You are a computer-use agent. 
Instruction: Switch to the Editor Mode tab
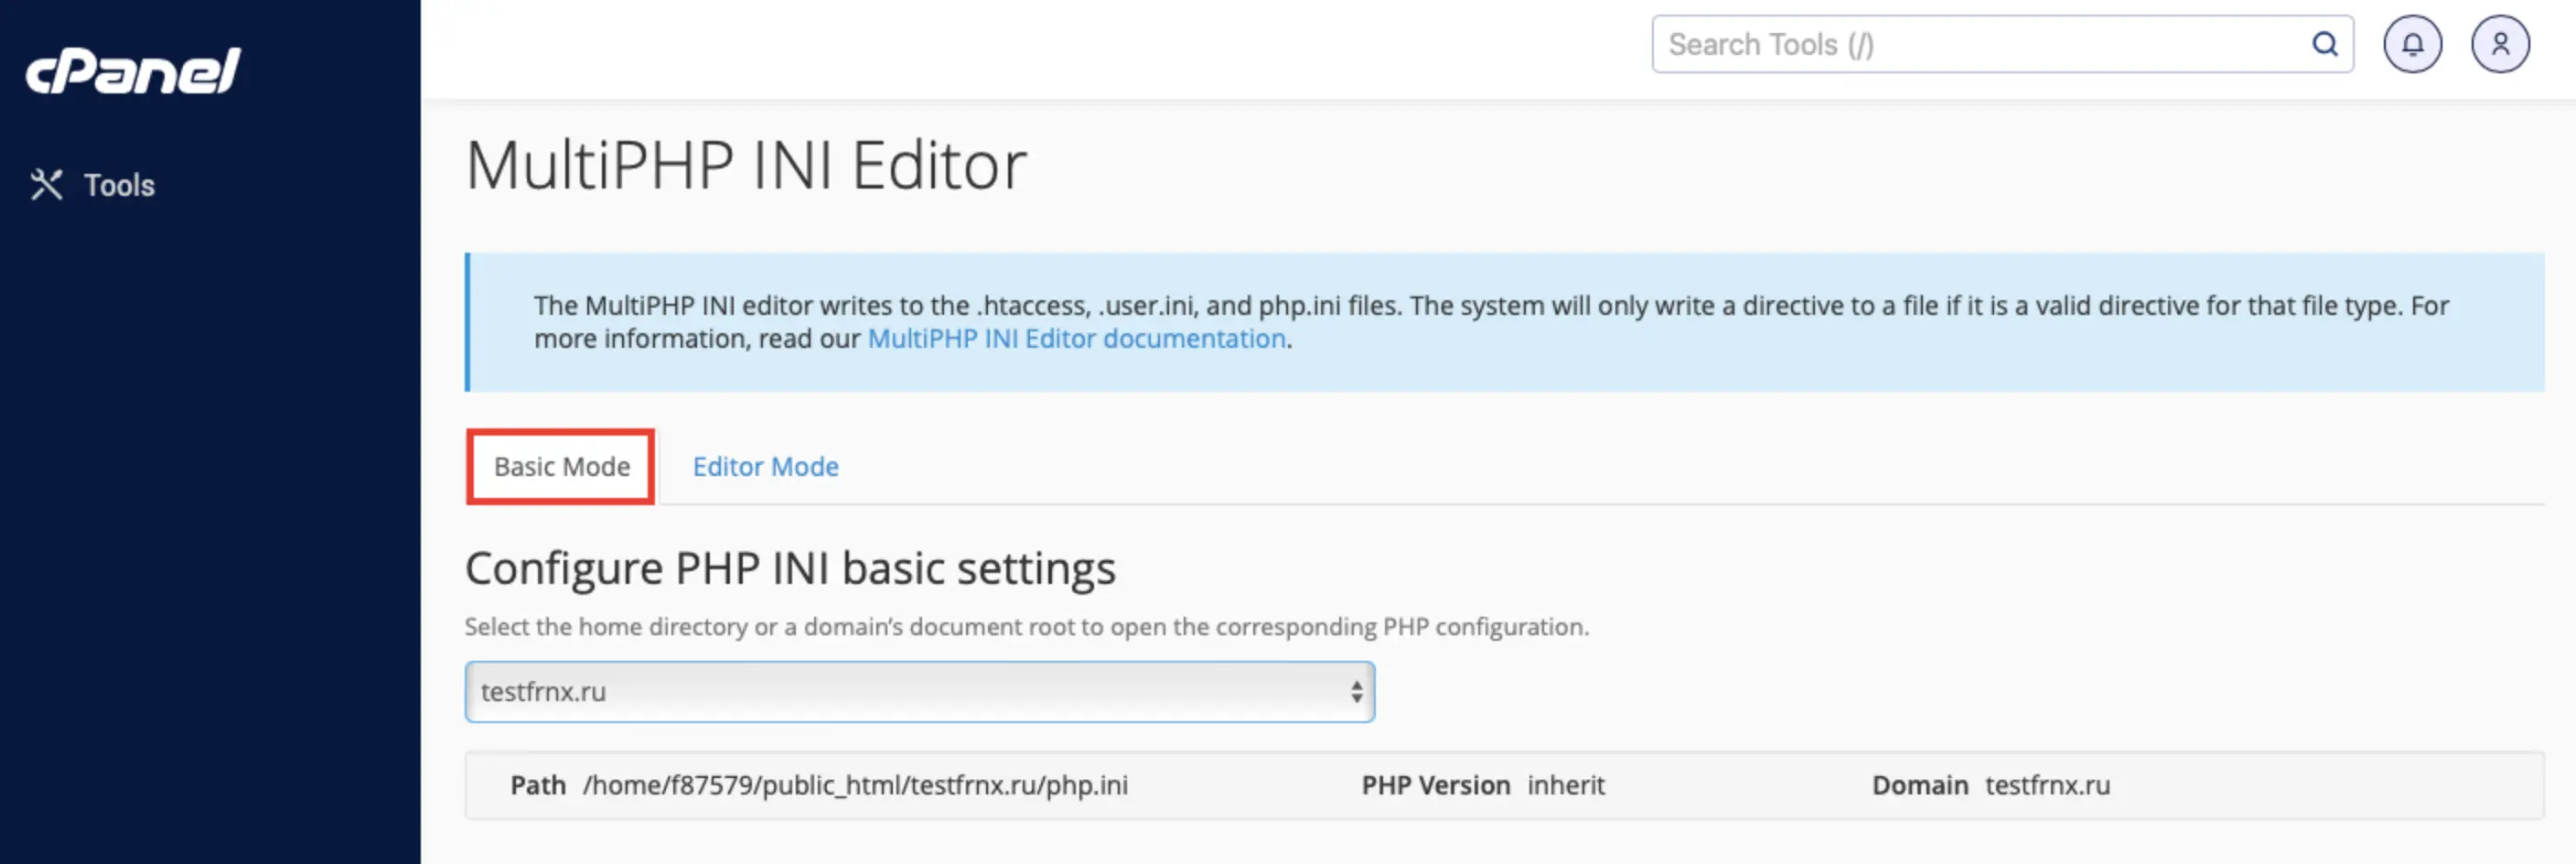(765, 467)
